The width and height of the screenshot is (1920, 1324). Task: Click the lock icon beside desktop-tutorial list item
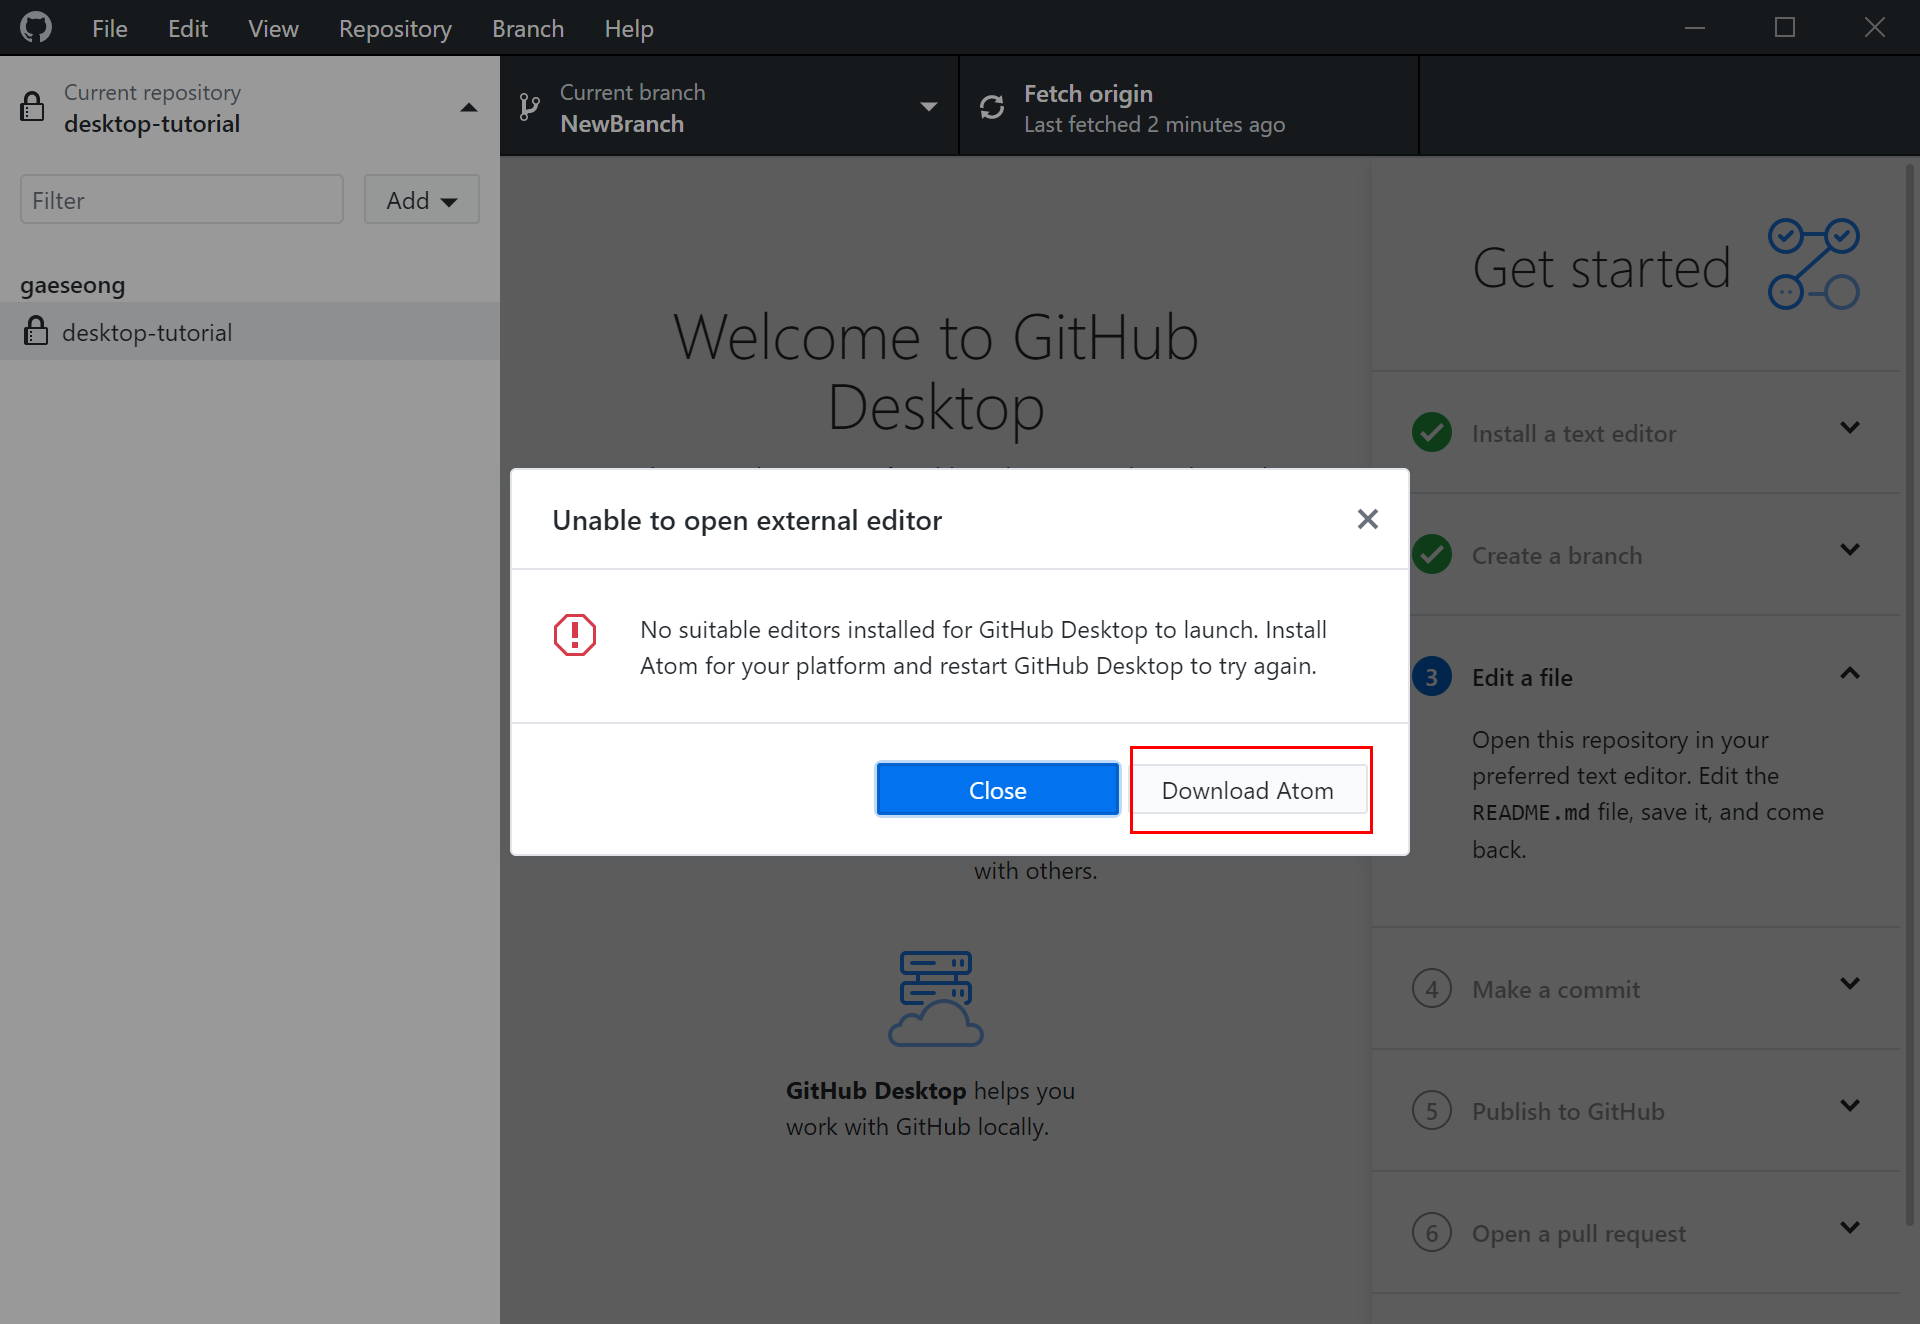[x=36, y=330]
